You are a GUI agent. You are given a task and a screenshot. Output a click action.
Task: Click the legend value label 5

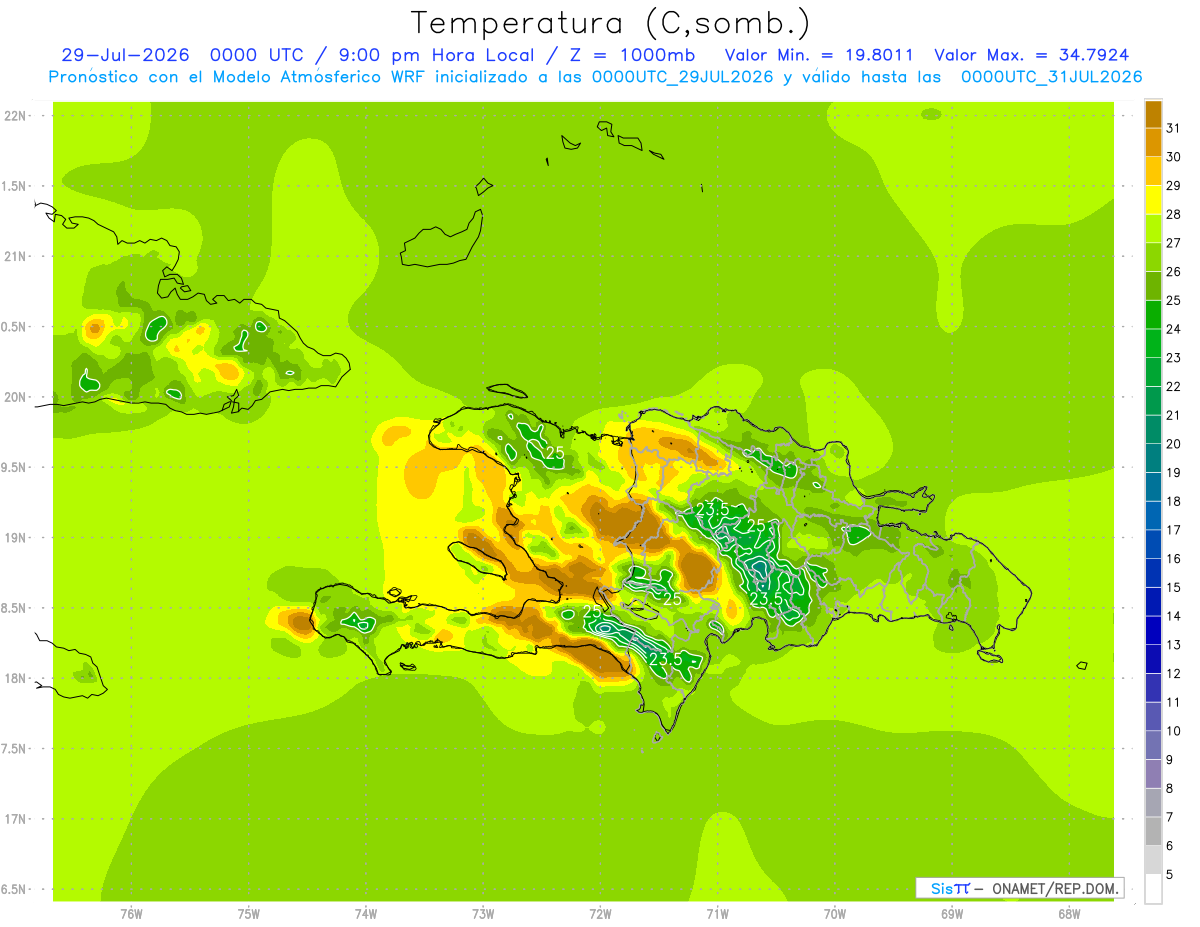[x=1169, y=874]
